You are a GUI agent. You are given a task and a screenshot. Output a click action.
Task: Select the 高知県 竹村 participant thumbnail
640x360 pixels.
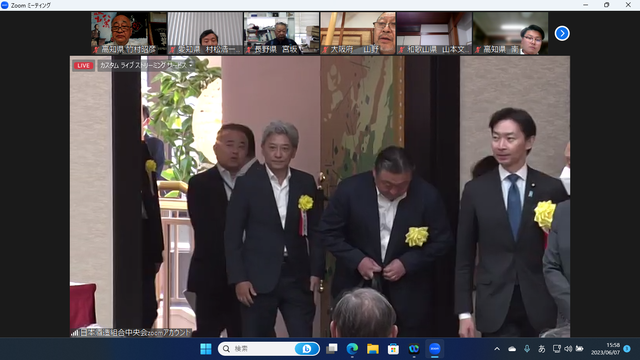tap(129, 33)
